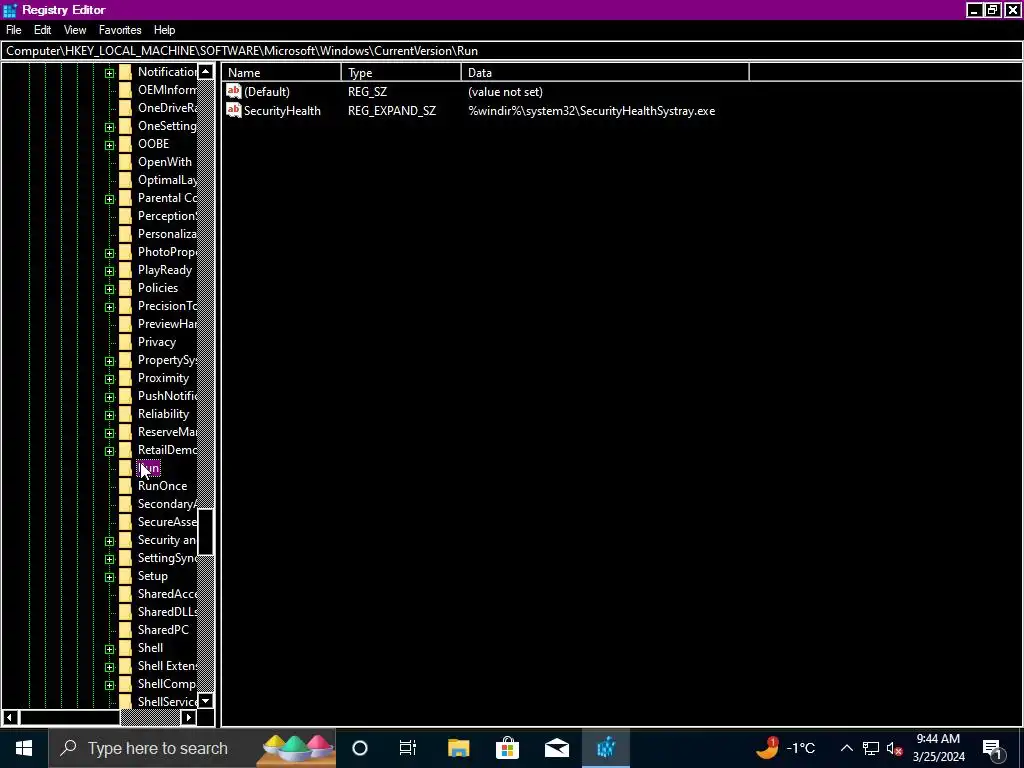Screen dimensions: 1024x768
Task: Open Mail from the taskbar
Action: tap(557, 748)
